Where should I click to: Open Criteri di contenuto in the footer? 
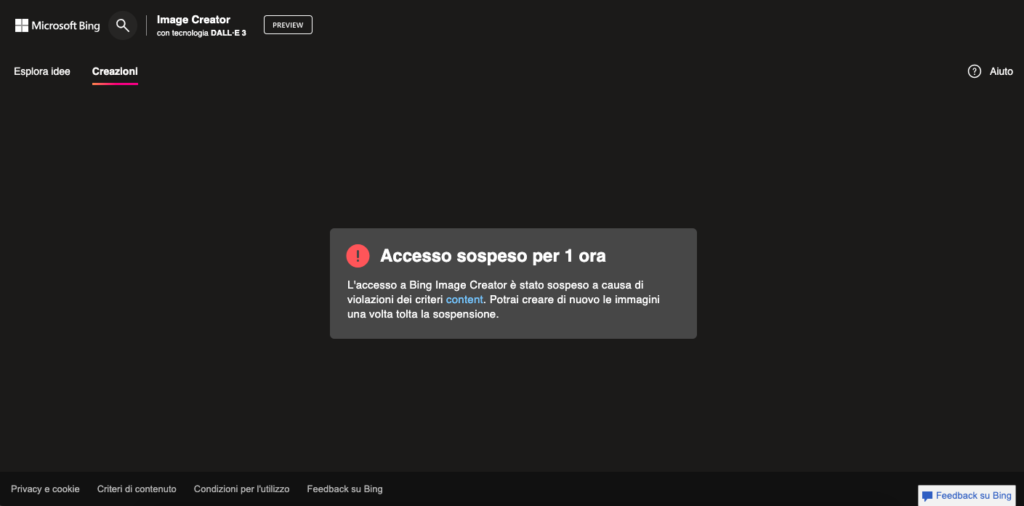tap(137, 489)
